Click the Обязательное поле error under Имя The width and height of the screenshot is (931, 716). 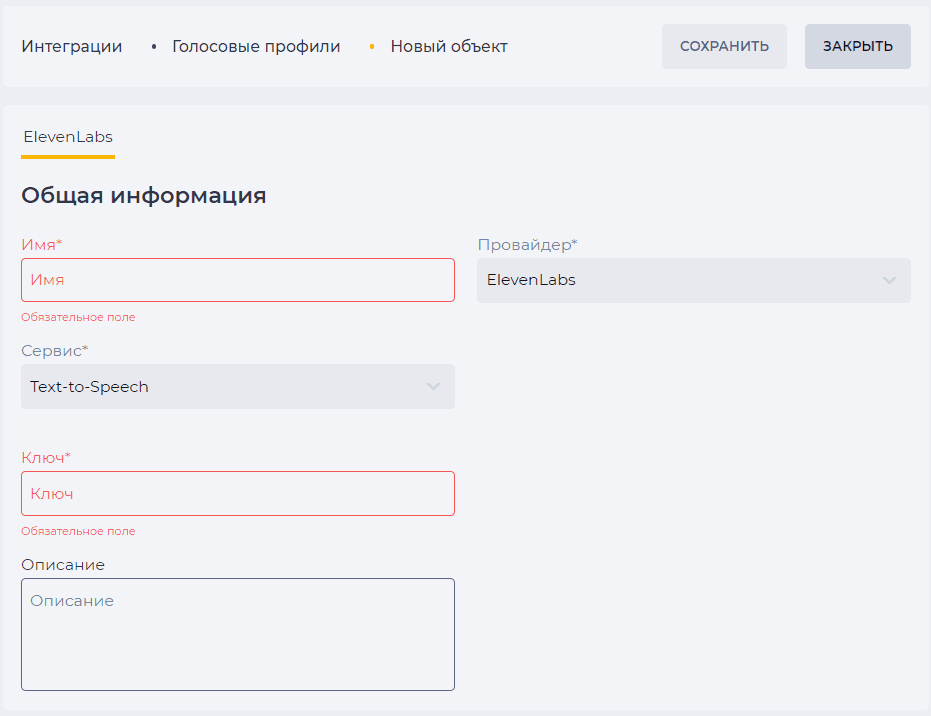coord(78,317)
